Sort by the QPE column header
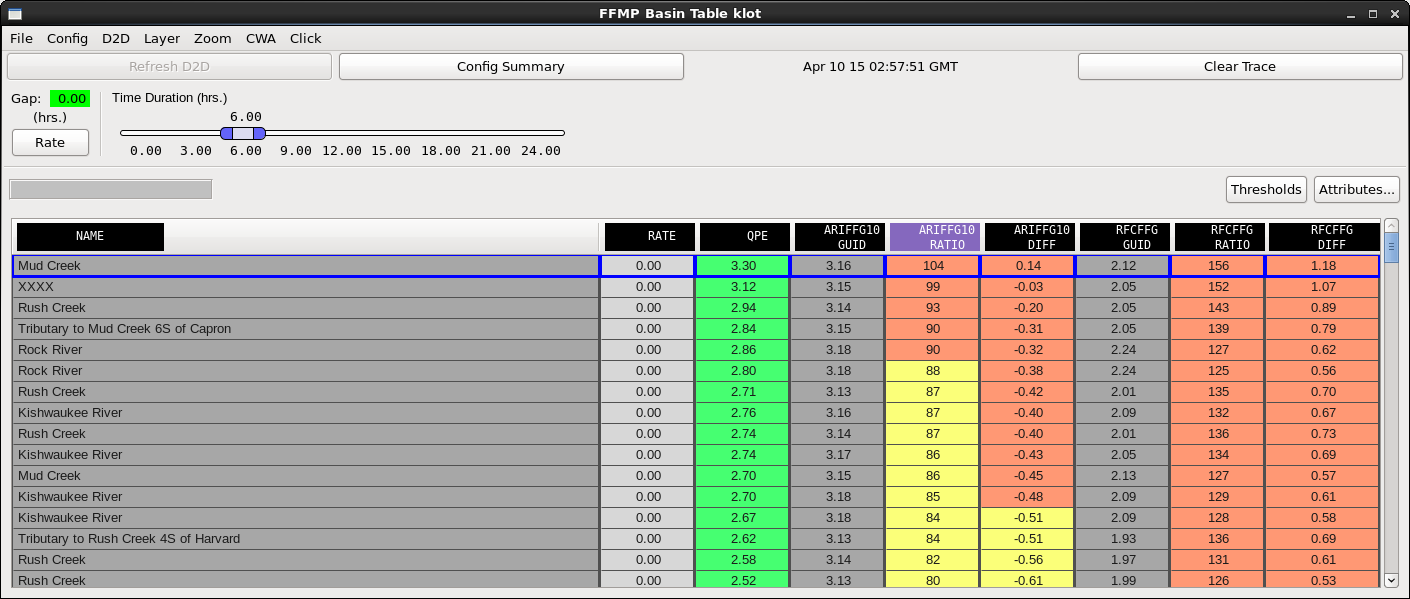 pyautogui.click(x=745, y=237)
